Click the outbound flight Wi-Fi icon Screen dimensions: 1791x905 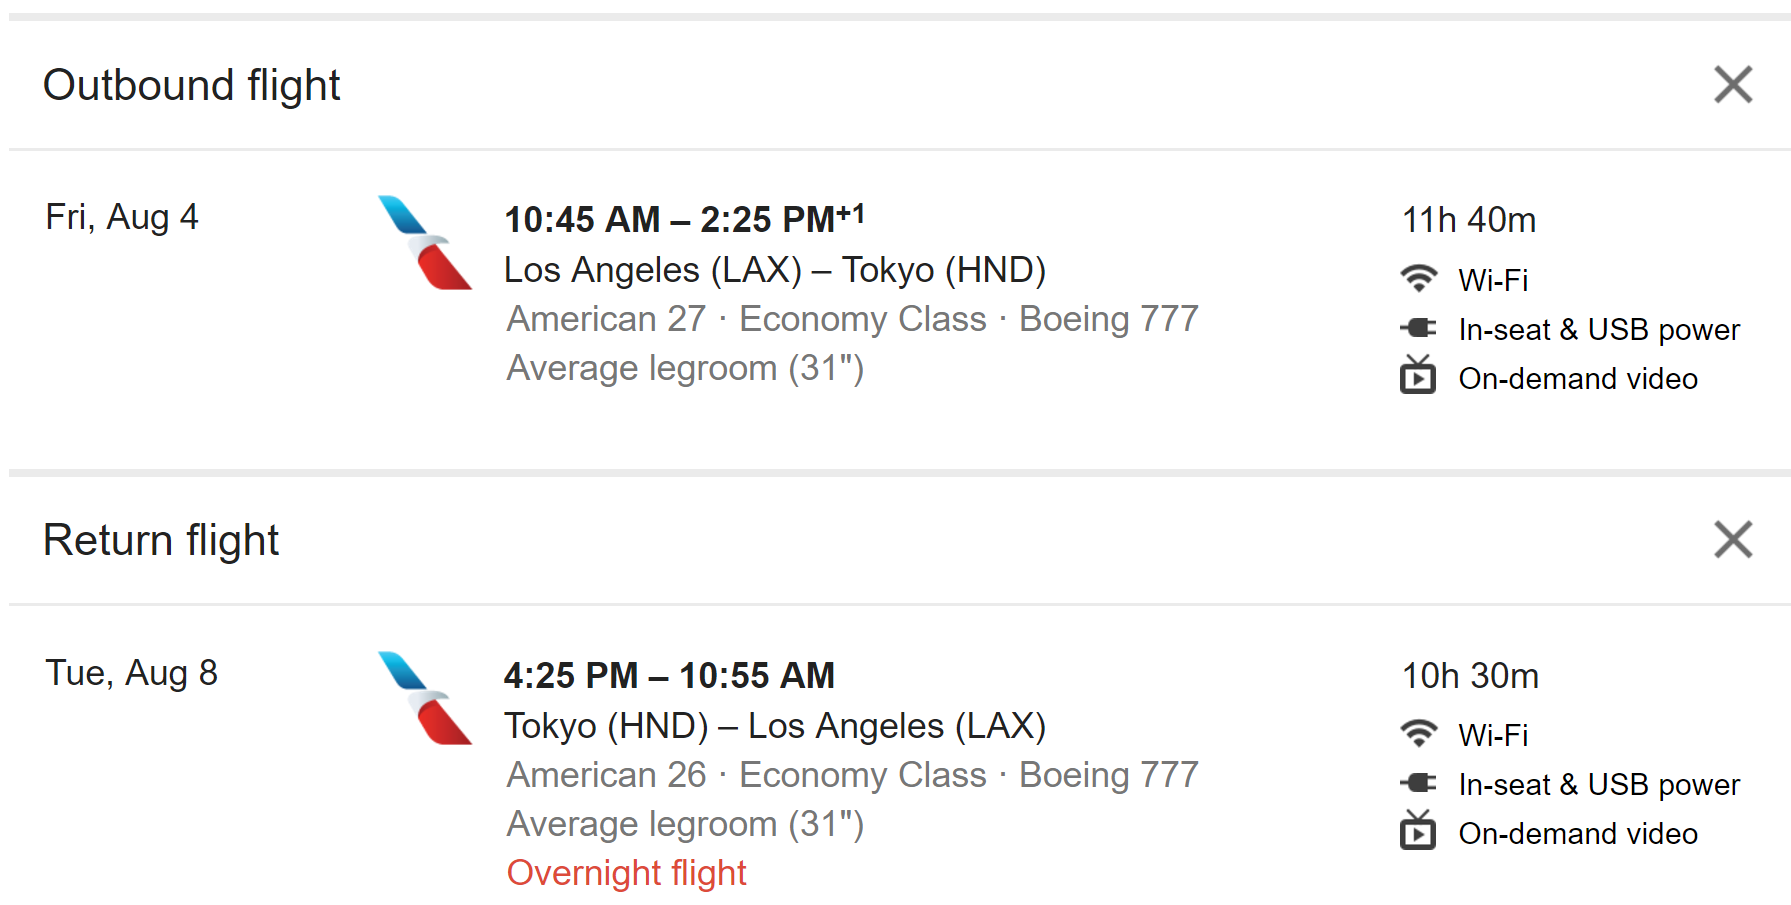(x=1418, y=279)
